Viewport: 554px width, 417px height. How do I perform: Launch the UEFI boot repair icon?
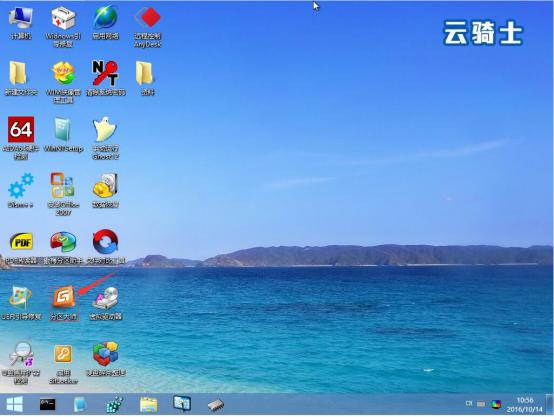point(20,303)
